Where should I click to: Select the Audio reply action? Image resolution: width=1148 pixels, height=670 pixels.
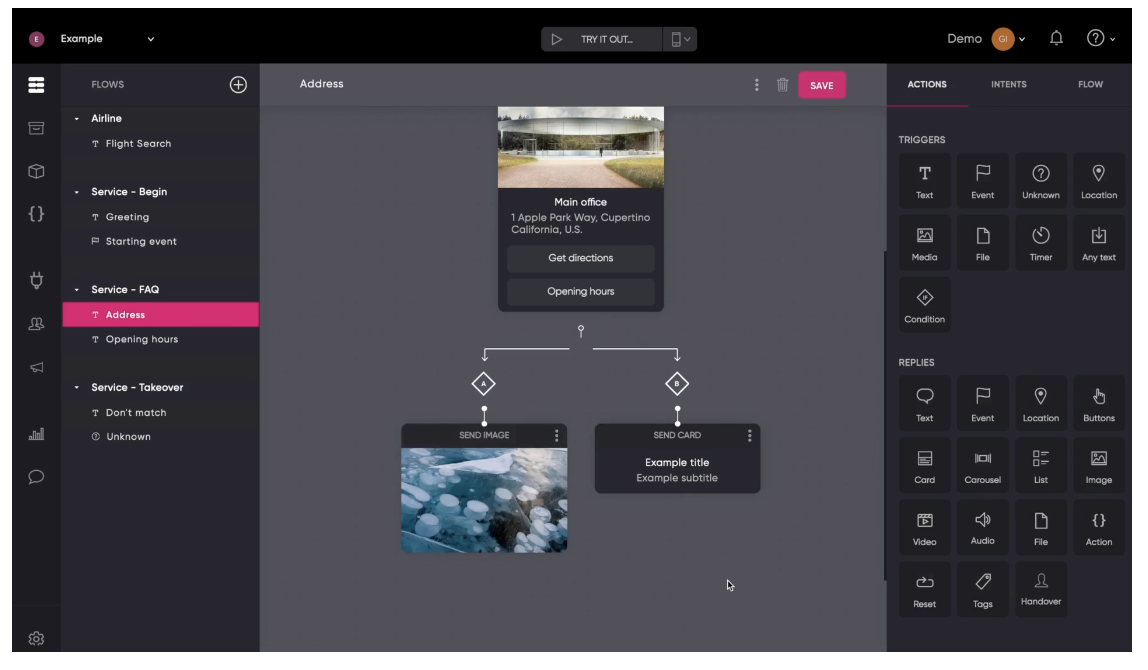[x=982, y=526]
